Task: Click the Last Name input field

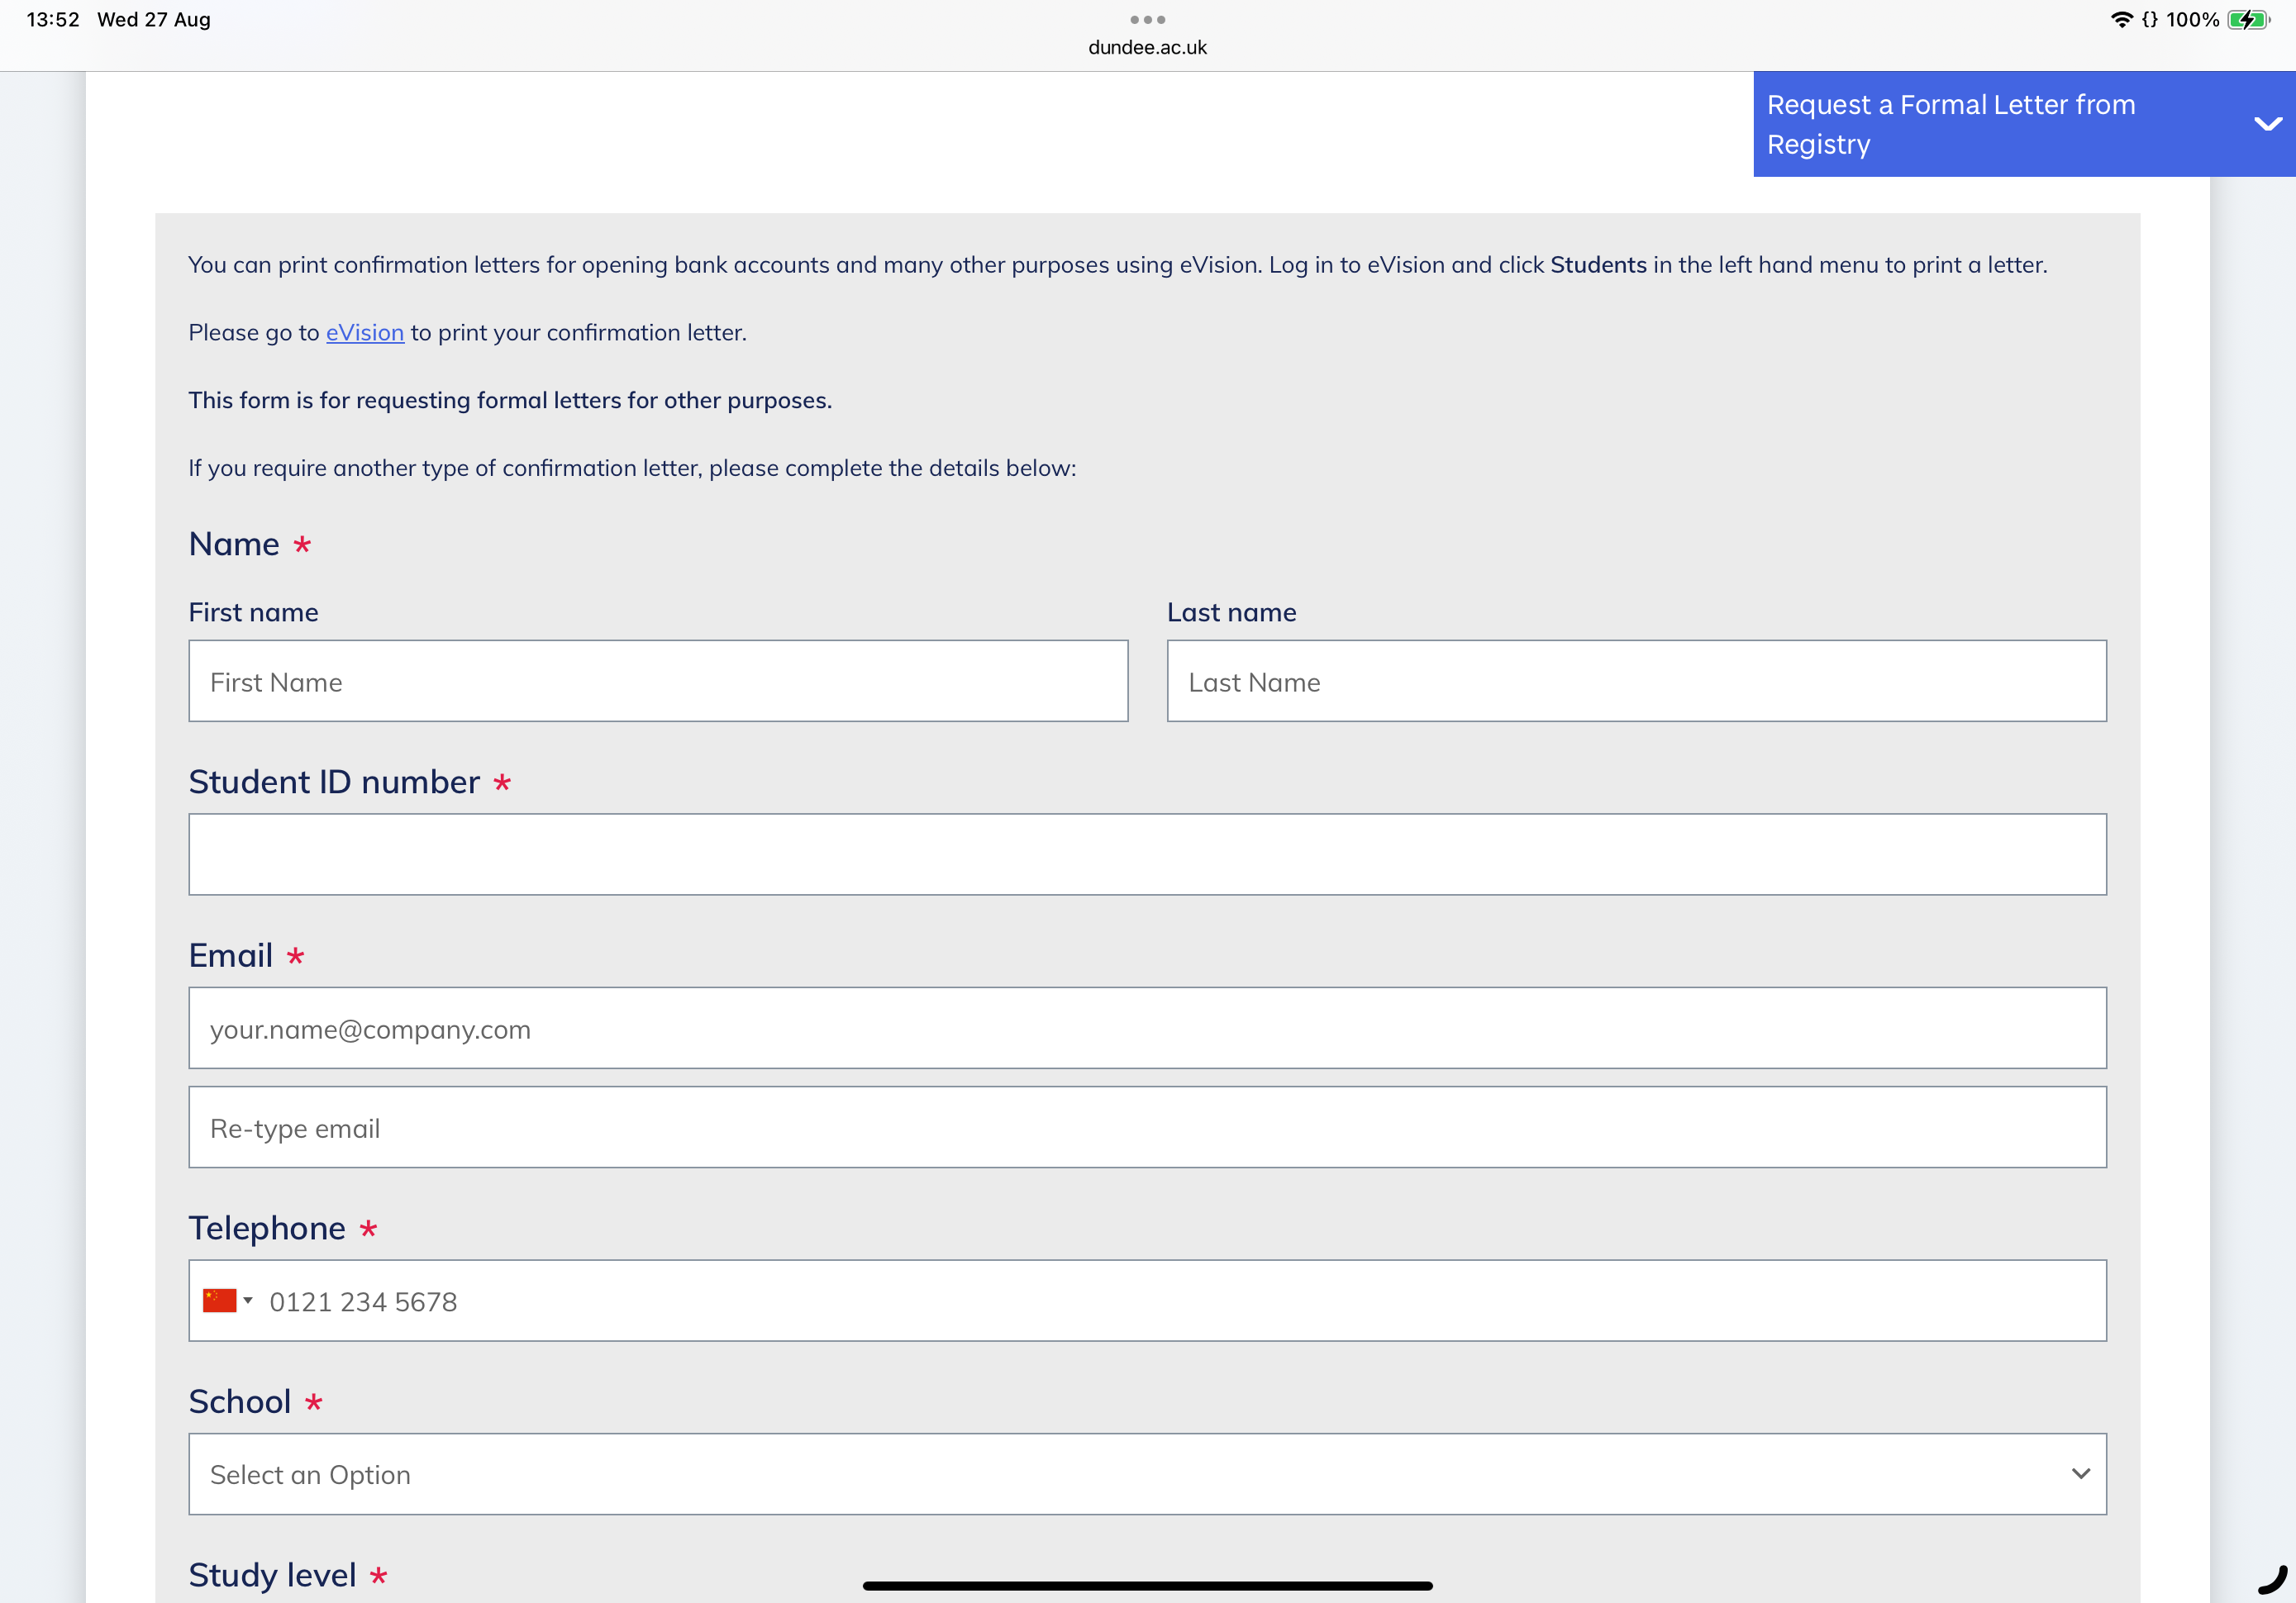Action: pyautogui.click(x=1636, y=681)
